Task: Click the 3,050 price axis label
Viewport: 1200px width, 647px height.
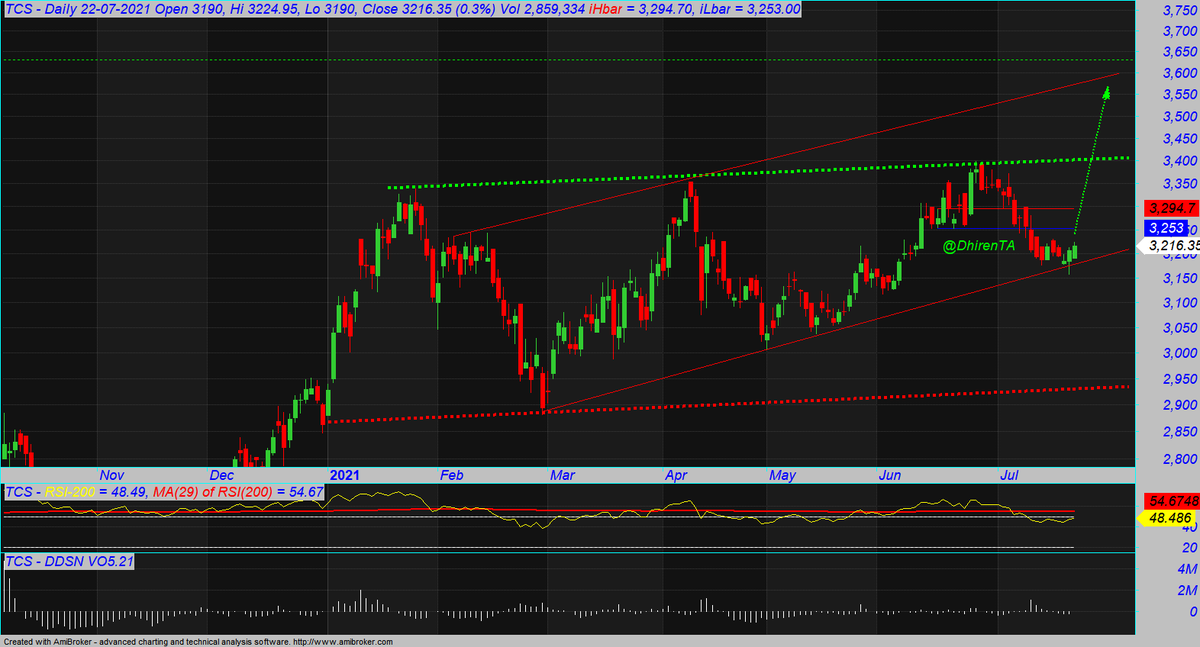Action: (x=1179, y=329)
